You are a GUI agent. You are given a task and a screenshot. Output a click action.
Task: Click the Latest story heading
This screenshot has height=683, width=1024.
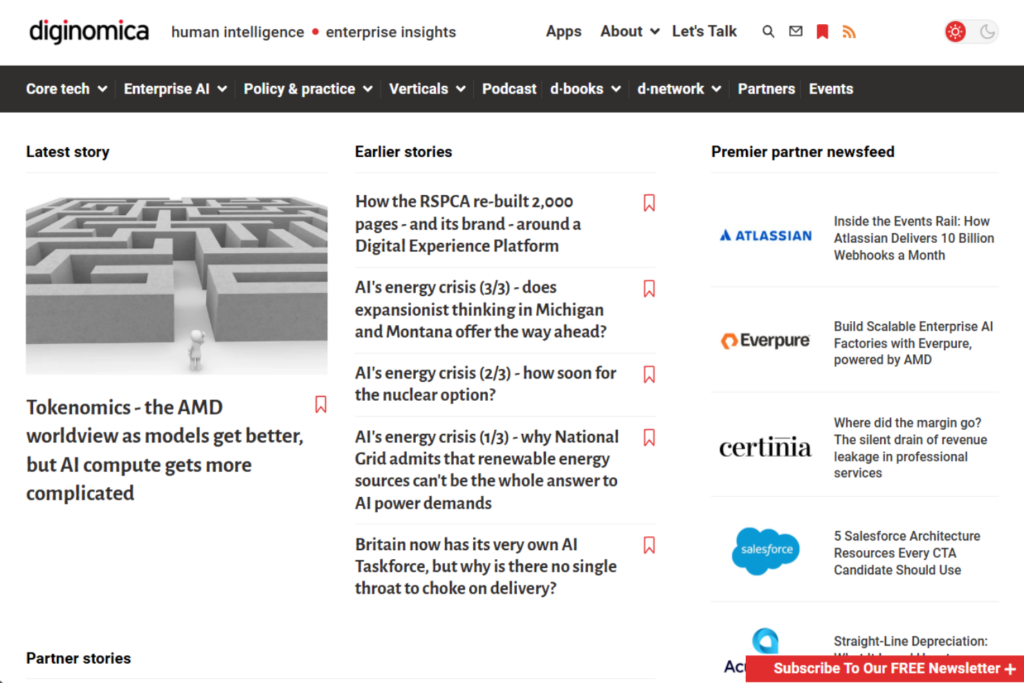point(68,151)
